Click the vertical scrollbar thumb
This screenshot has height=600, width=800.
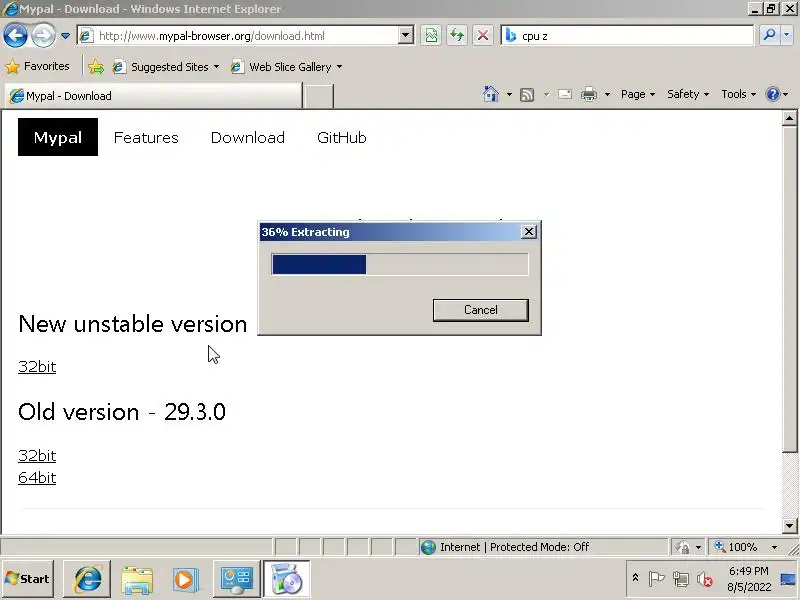tap(789, 289)
